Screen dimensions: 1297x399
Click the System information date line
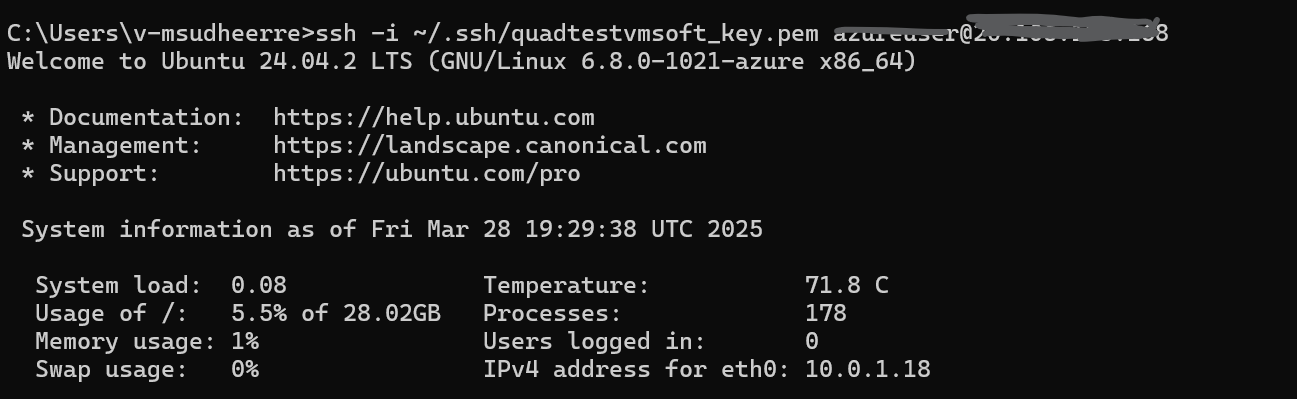392,230
